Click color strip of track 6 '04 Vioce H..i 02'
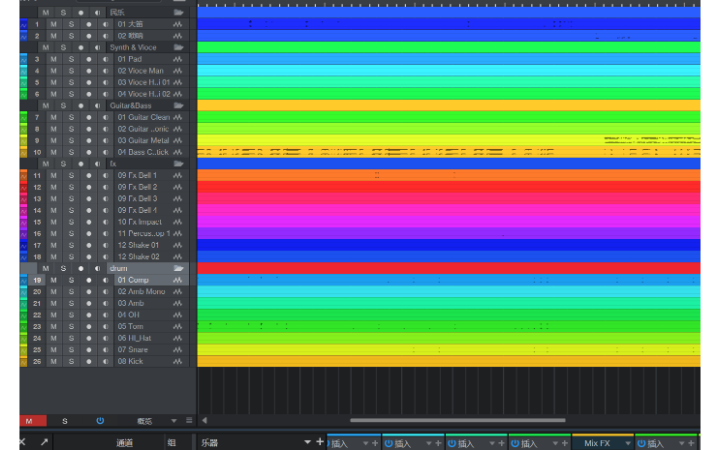The image size is (720, 450). (23, 94)
